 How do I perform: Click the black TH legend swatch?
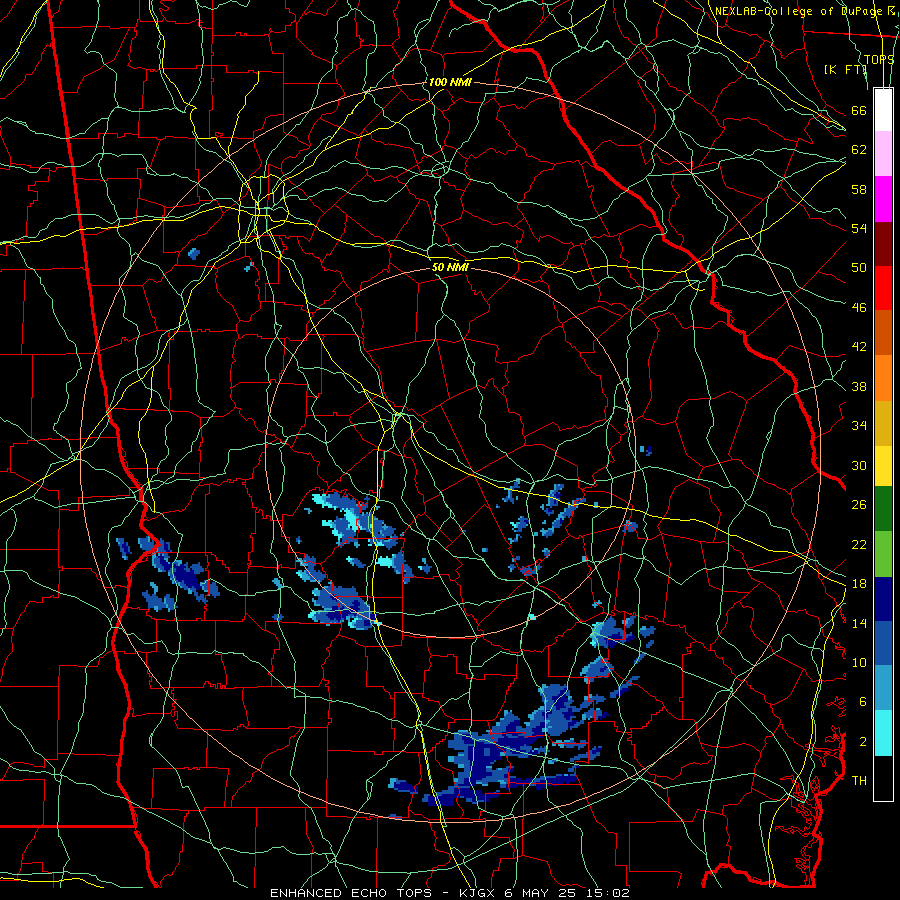883,778
